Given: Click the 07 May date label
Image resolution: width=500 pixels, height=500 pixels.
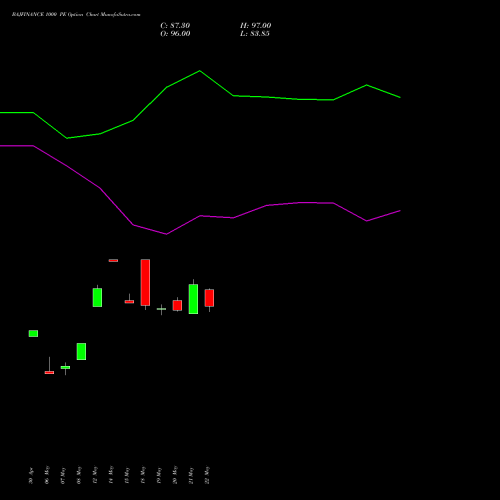Looking at the screenshot, I should (x=63, y=475).
